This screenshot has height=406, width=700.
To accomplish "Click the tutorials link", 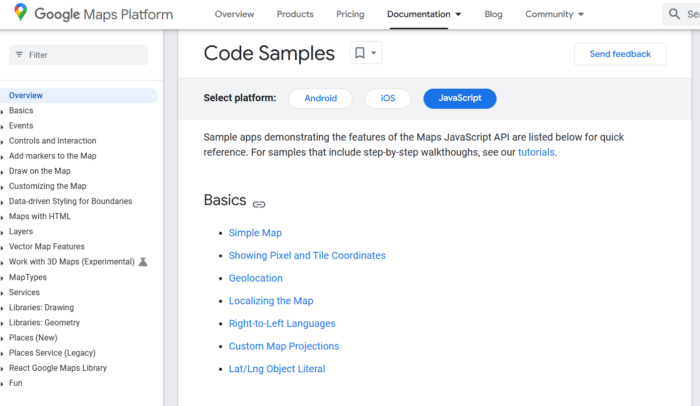I will (536, 152).
